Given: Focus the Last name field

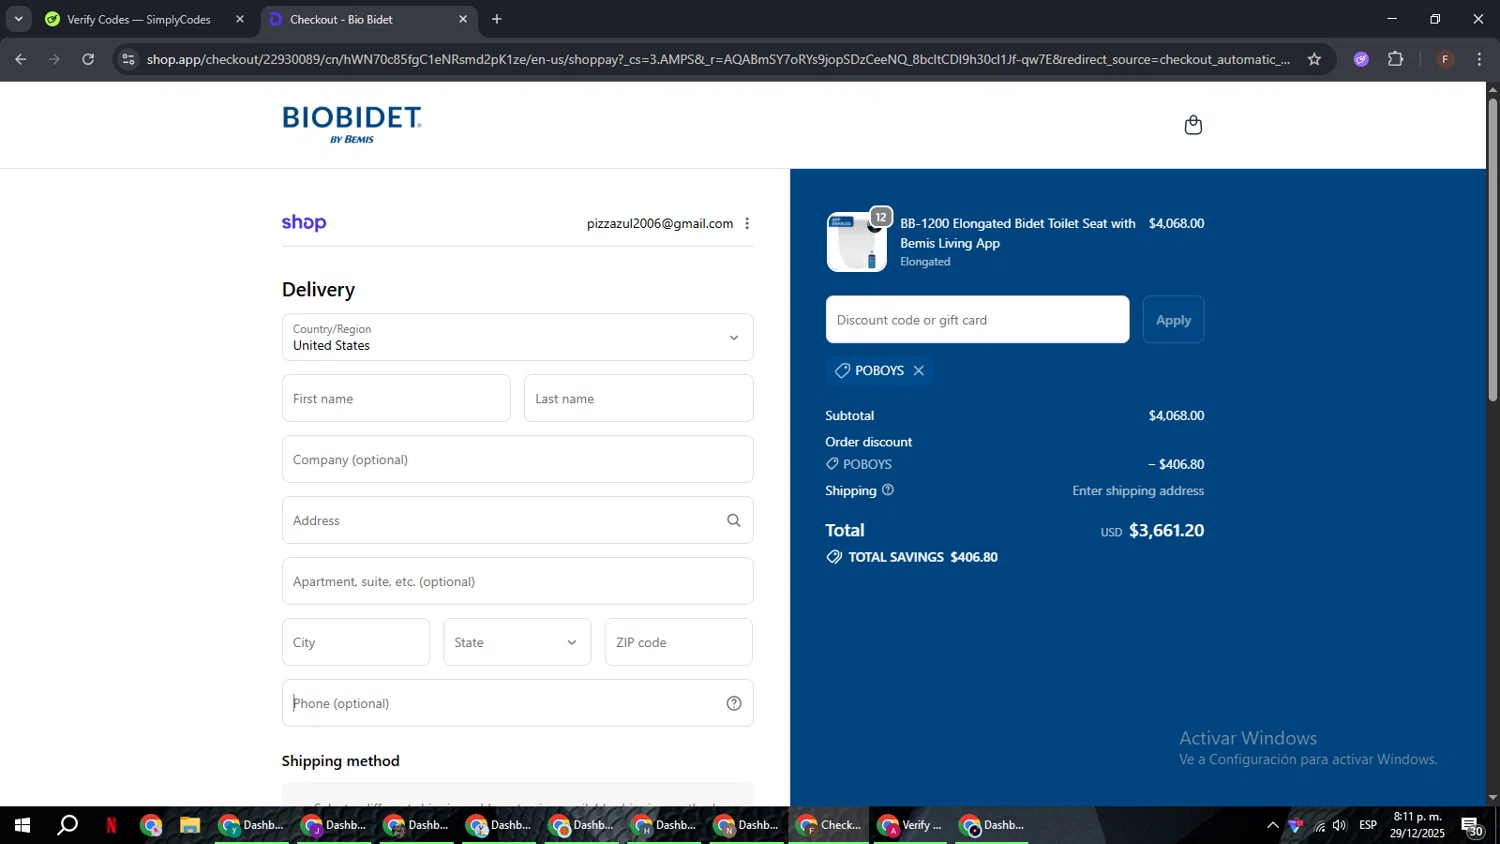Looking at the screenshot, I should point(638,398).
